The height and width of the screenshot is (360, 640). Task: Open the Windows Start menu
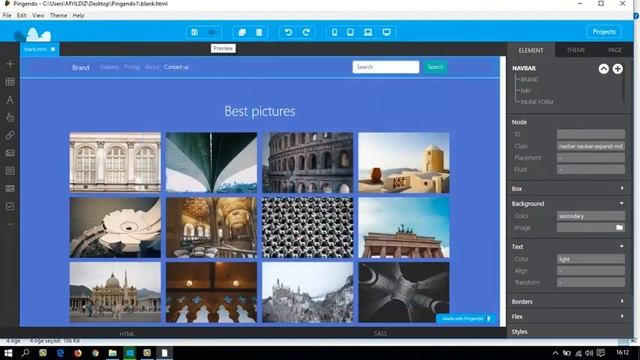point(8,353)
